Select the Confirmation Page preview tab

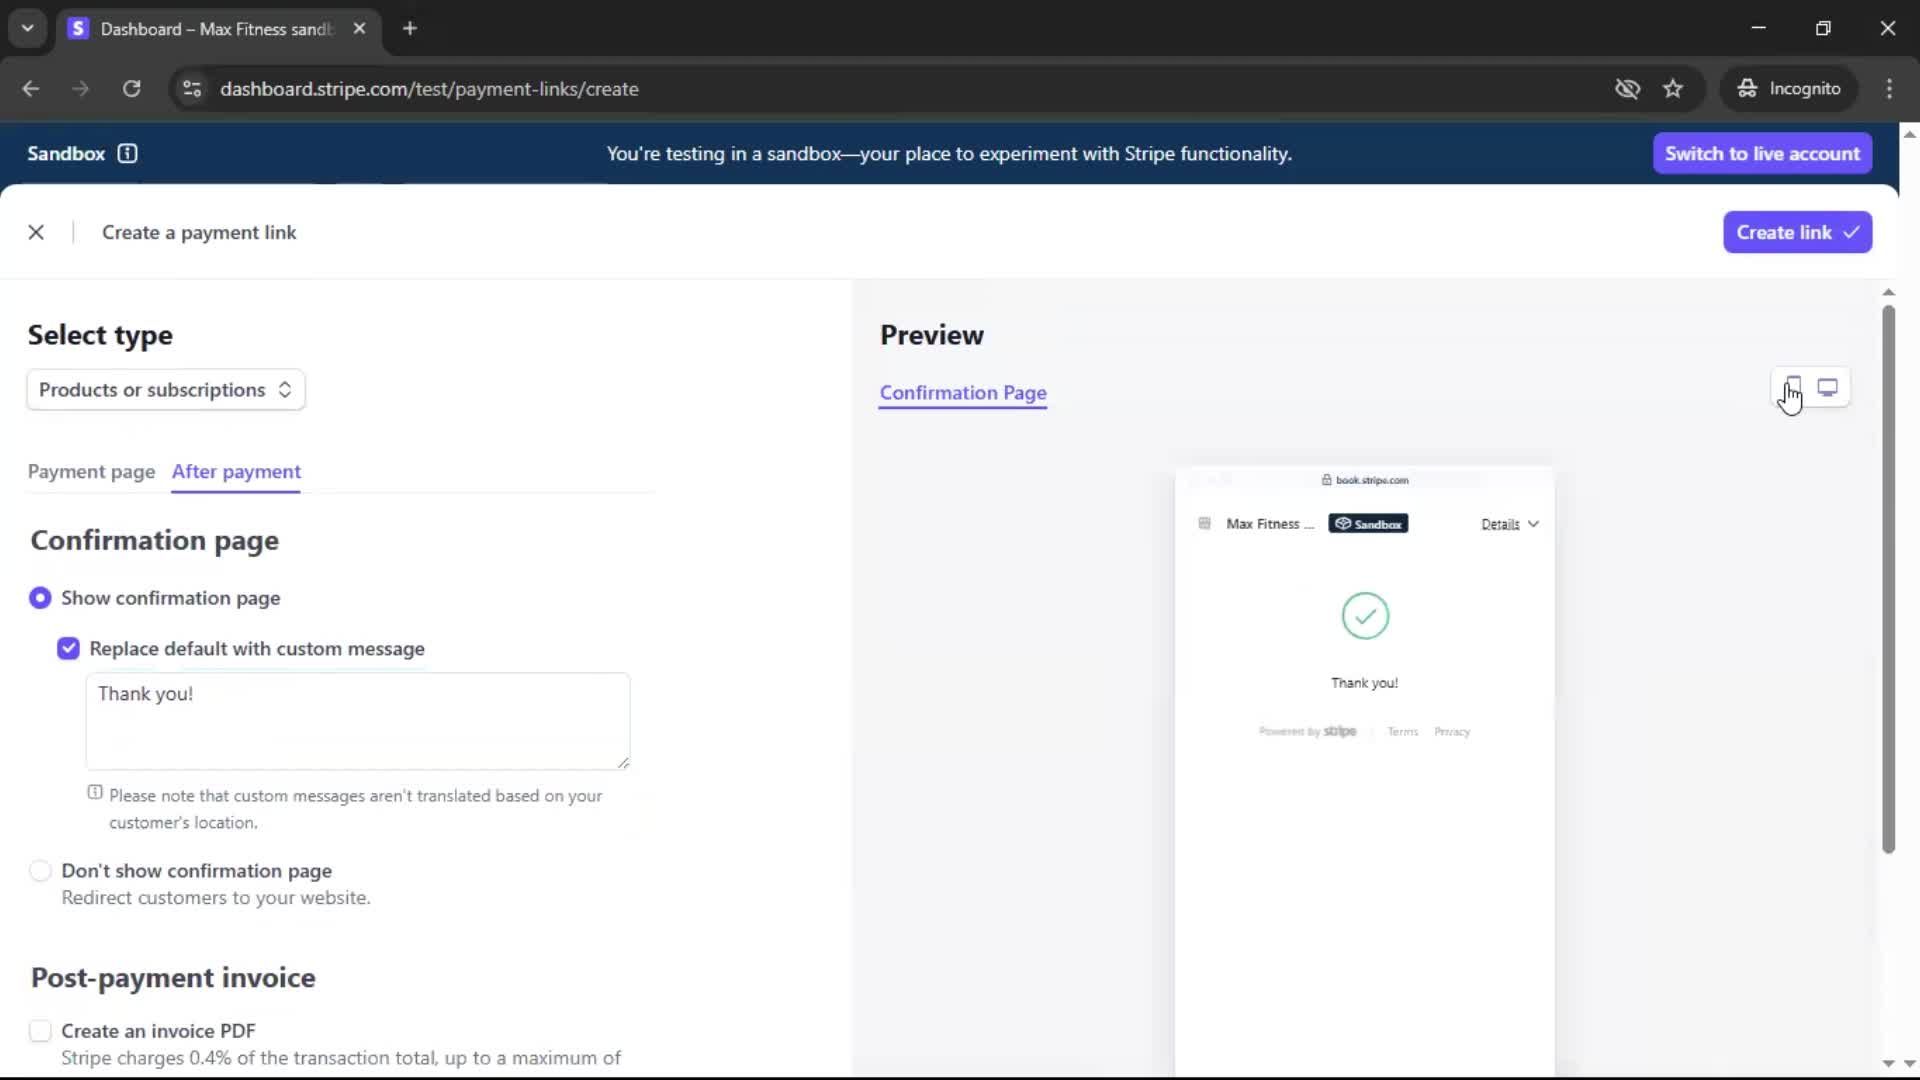click(963, 393)
